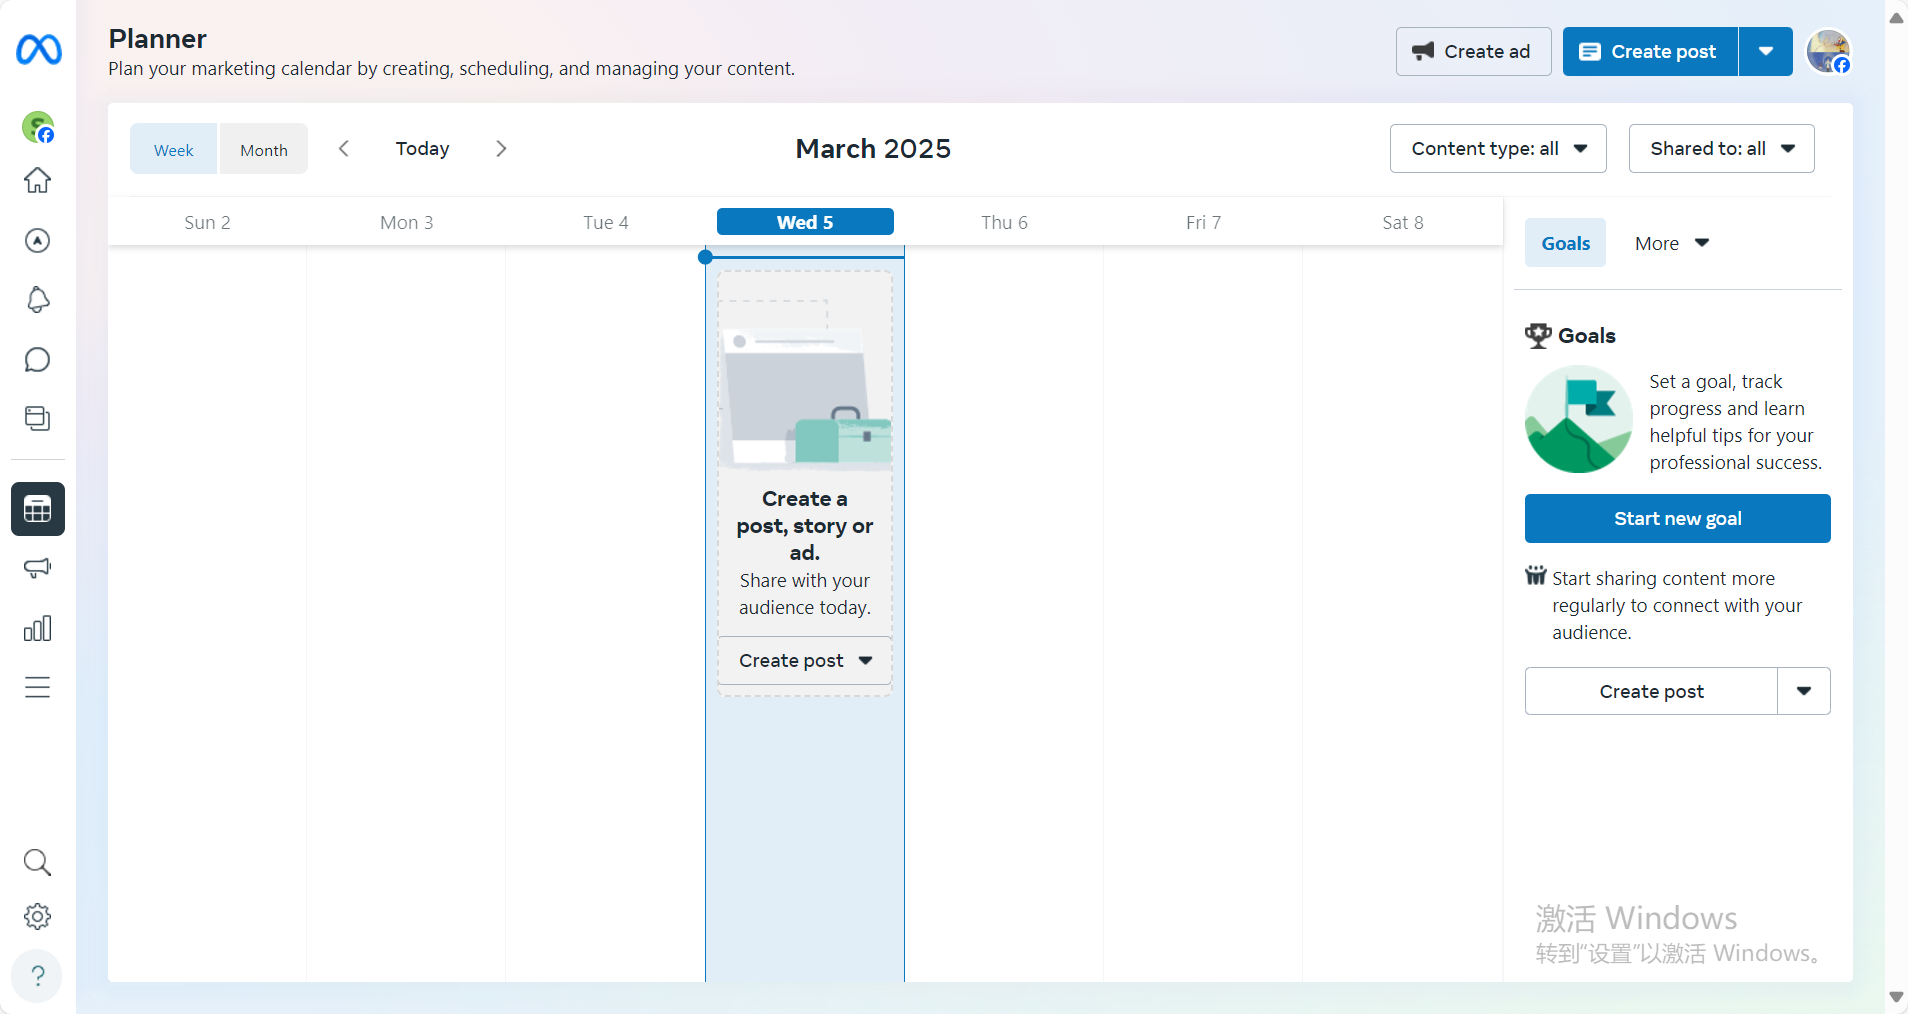This screenshot has height=1014, width=1908.
Task: Switch calendar to Week view
Action: pyautogui.click(x=173, y=149)
